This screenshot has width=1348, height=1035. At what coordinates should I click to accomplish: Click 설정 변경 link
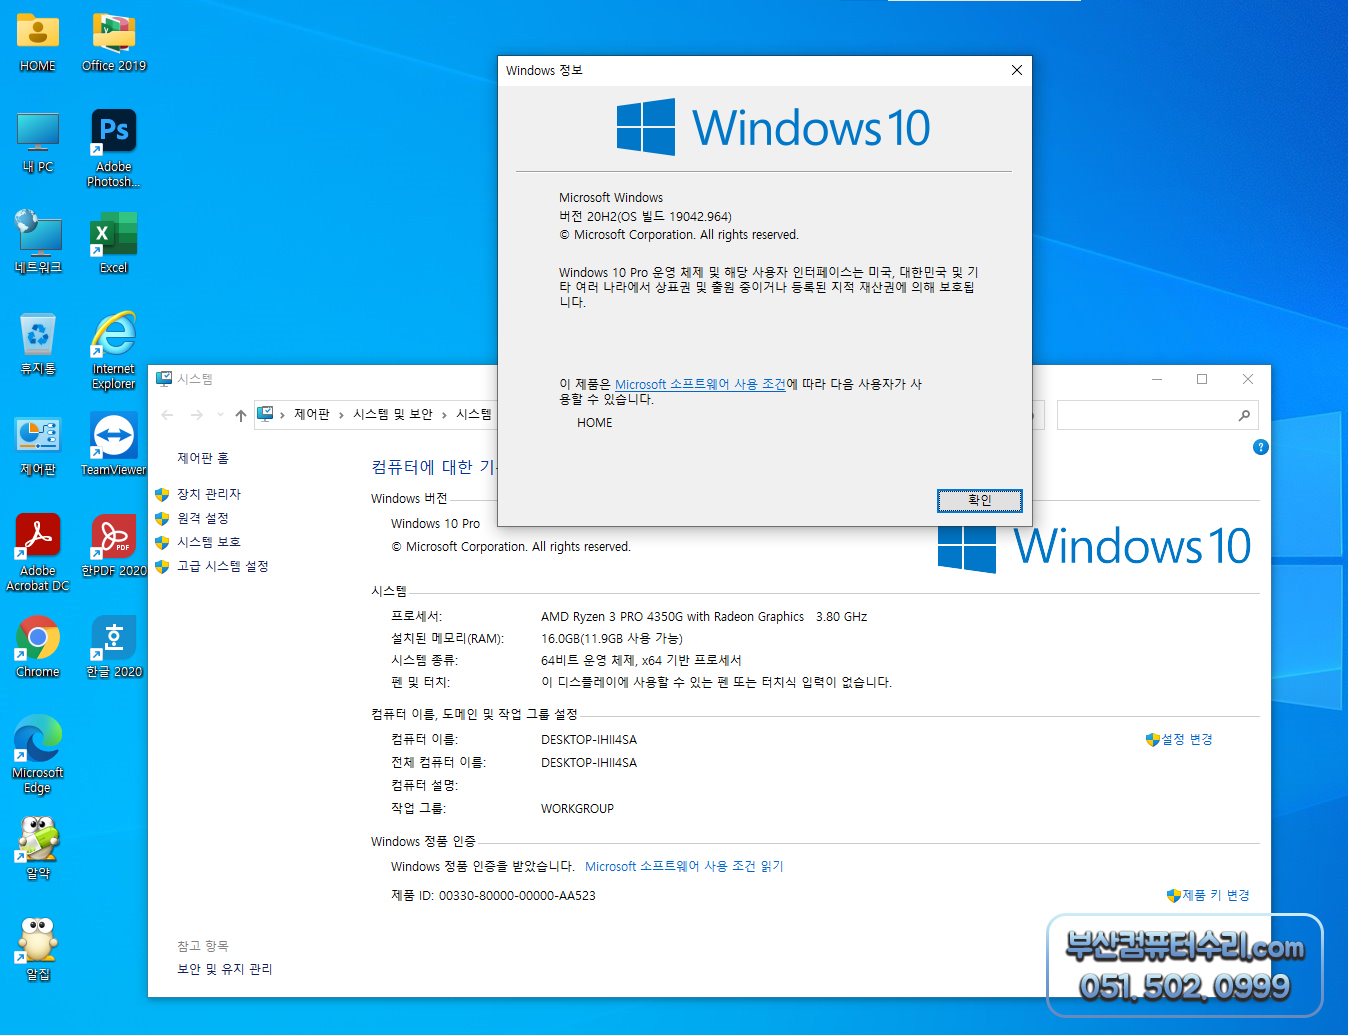coord(1187,739)
